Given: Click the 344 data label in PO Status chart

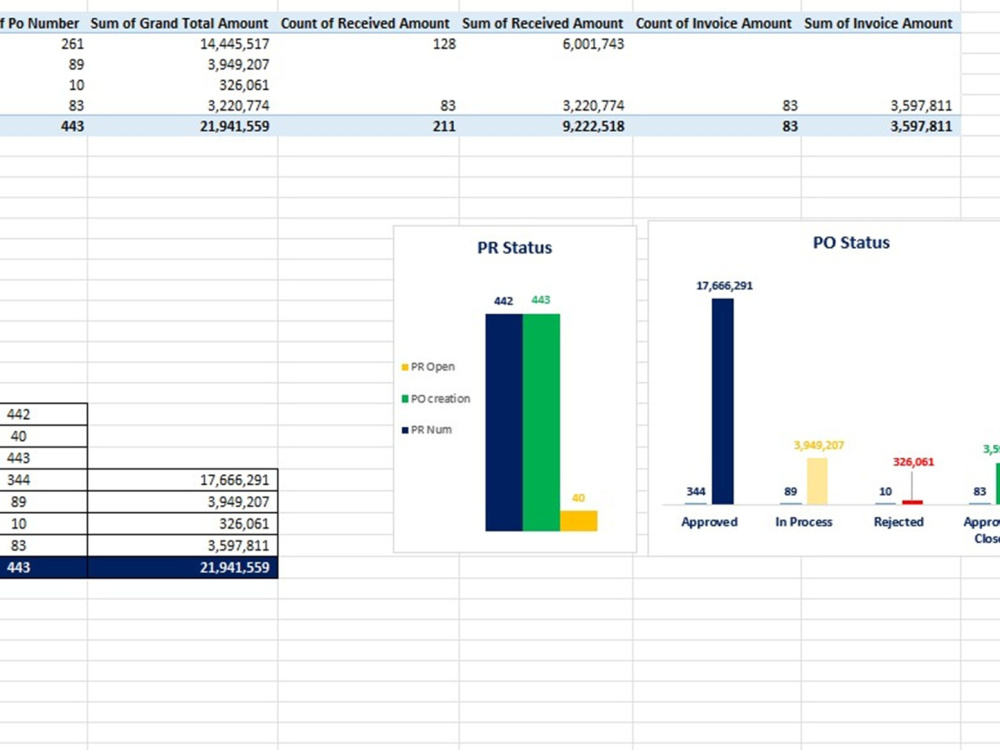Looking at the screenshot, I should (x=696, y=492).
